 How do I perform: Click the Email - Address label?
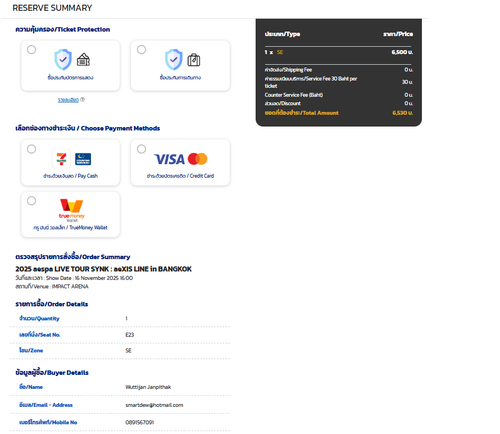click(46, 405)
